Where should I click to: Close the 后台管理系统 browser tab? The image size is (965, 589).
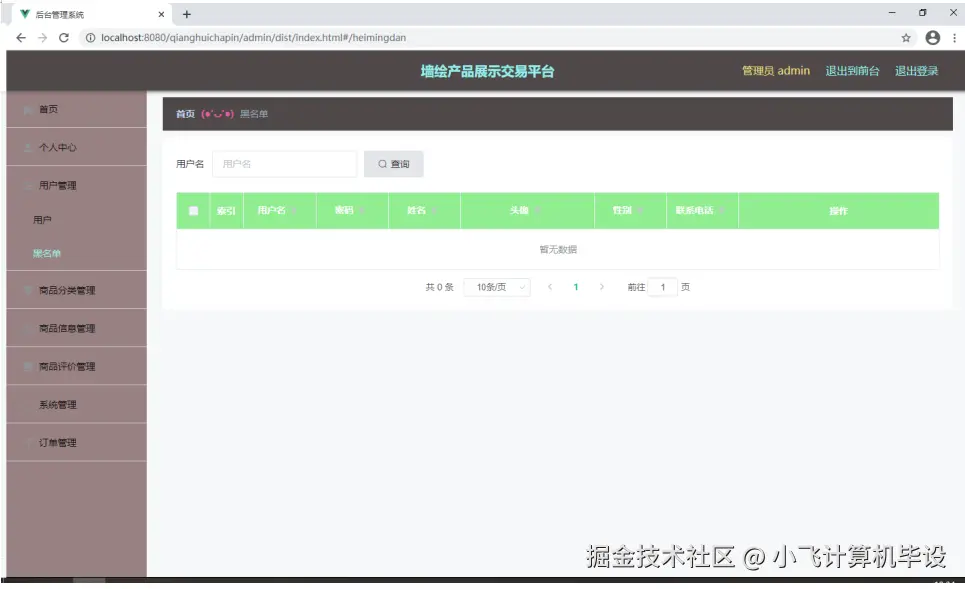click(161, 14)
